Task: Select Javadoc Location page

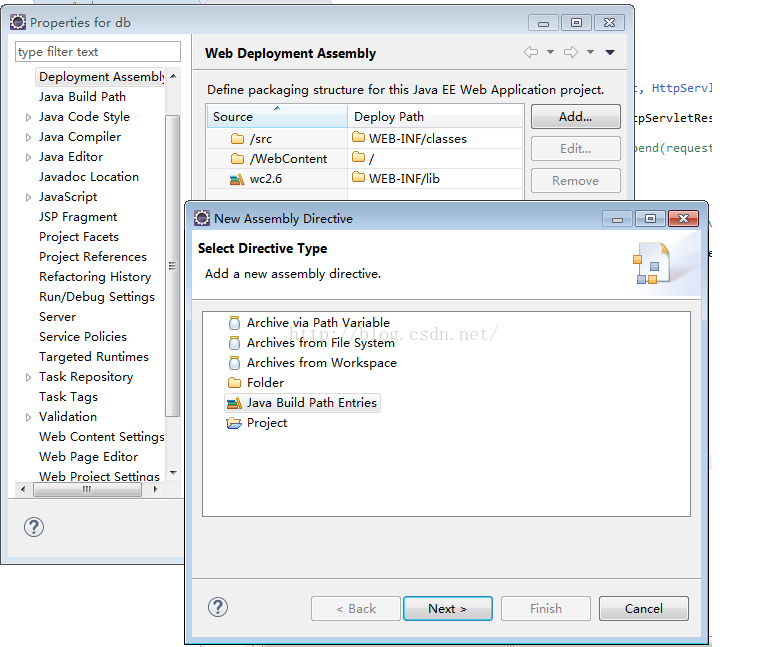Action: pyautogui.click(x=89, y=177)
